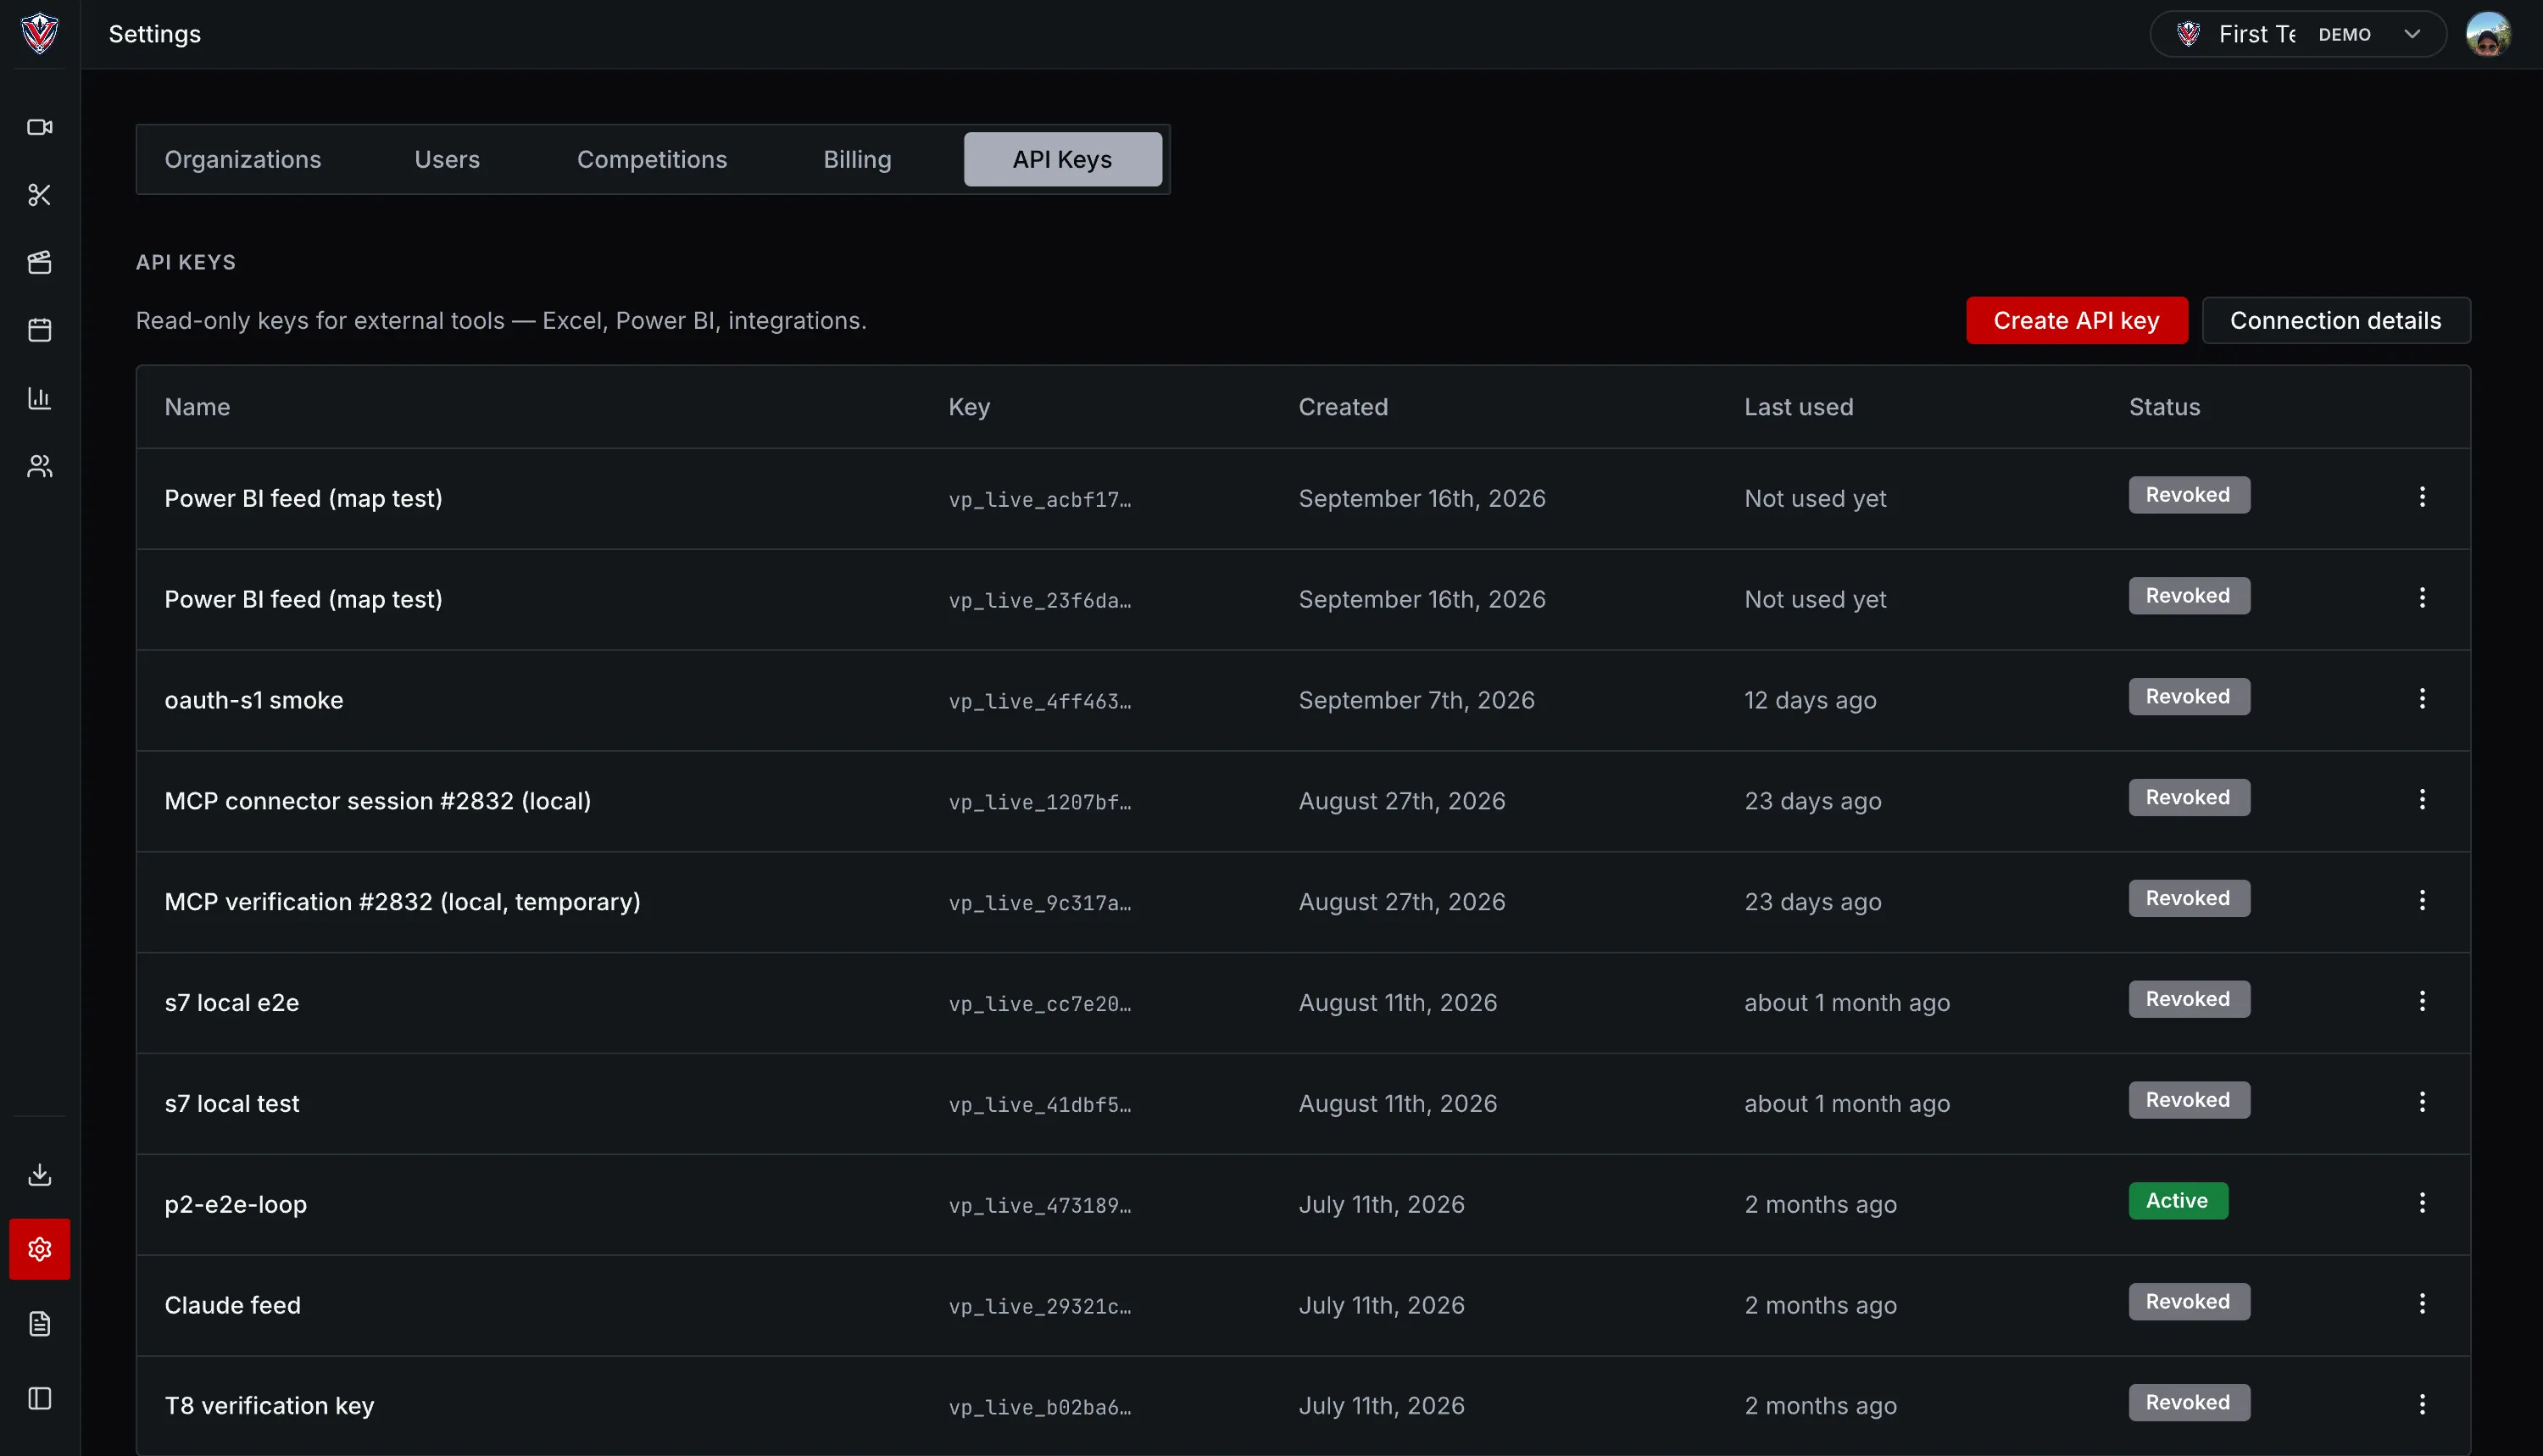Open the calendar sidebar icon
Viewport: 2543px width, 1456px height.
point(40,330)
